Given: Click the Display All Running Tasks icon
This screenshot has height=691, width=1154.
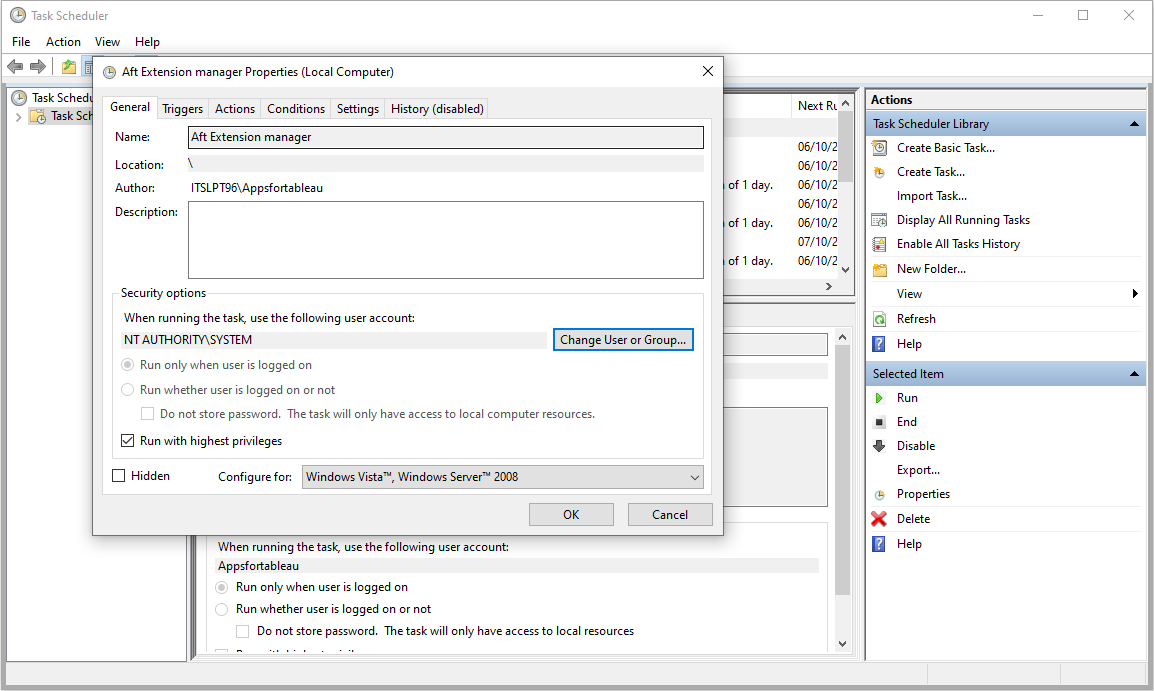Looking at the screenshot, I should pos(879,220).
